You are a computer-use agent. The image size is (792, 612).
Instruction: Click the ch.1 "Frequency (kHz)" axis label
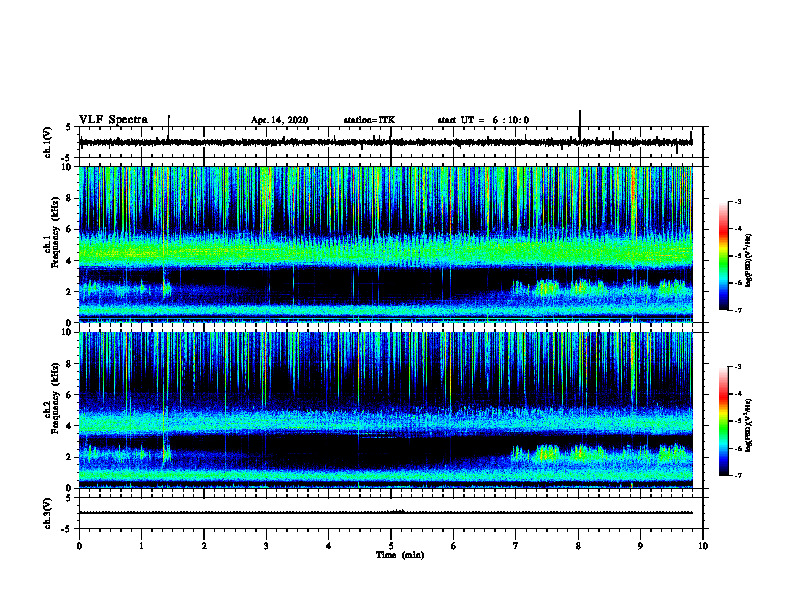[55, 232]
